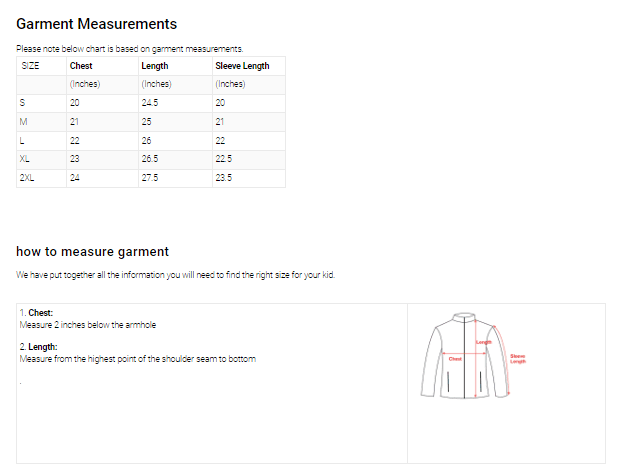The height and width of the screenshot is (475, 623).
Task: Click the '2. Length:' instruction label
Action: [x=38, y=347]
